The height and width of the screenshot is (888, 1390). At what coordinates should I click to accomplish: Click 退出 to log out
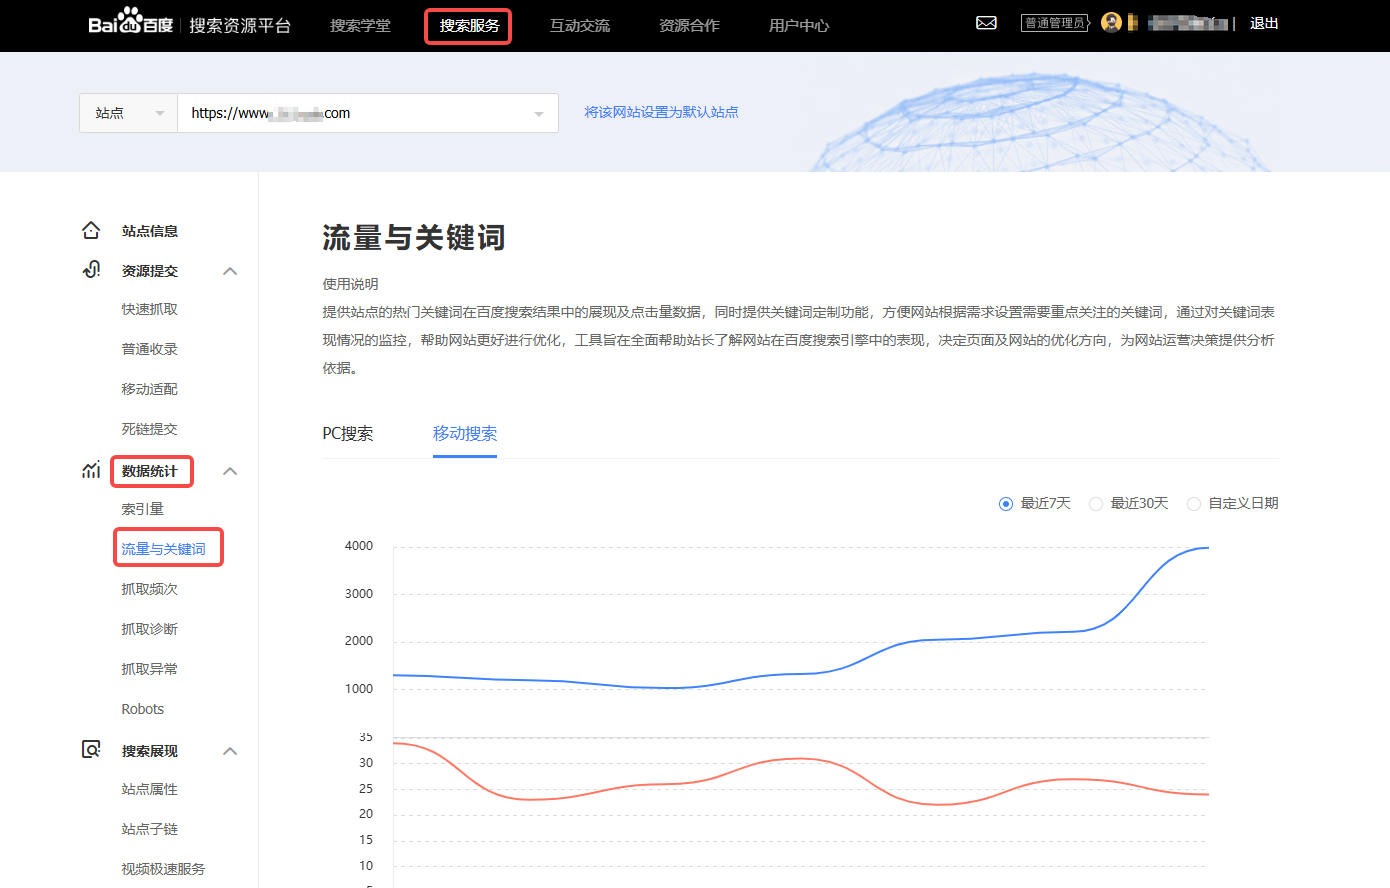[x=1263, y=22]
